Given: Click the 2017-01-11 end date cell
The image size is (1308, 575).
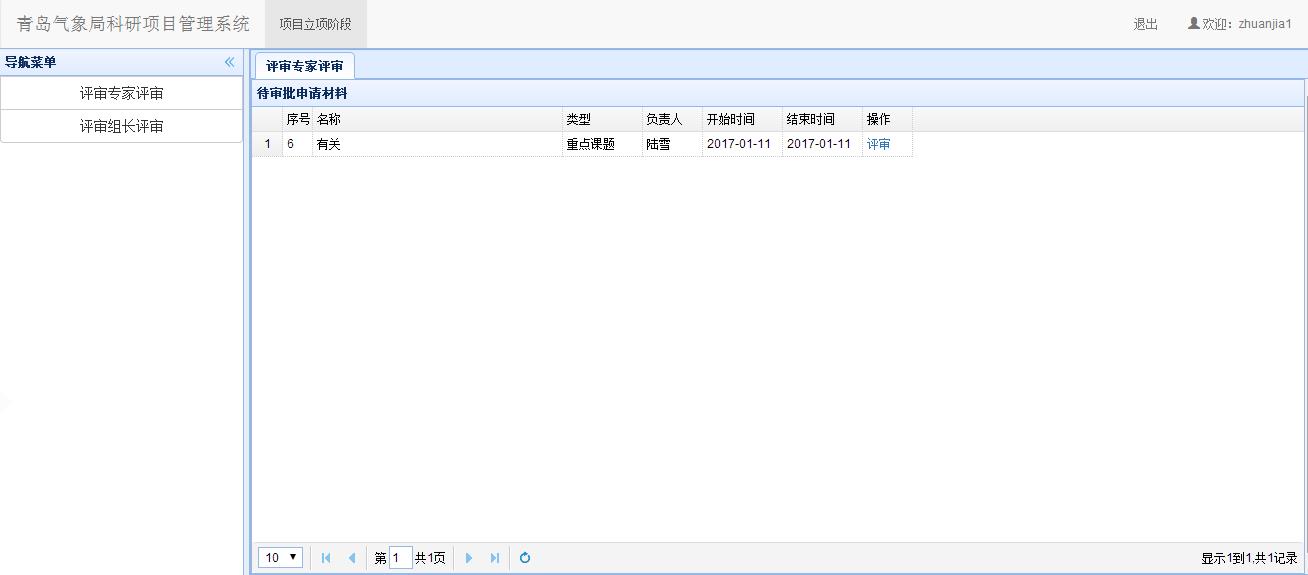Looking at the screenshot, I should 823,144.
